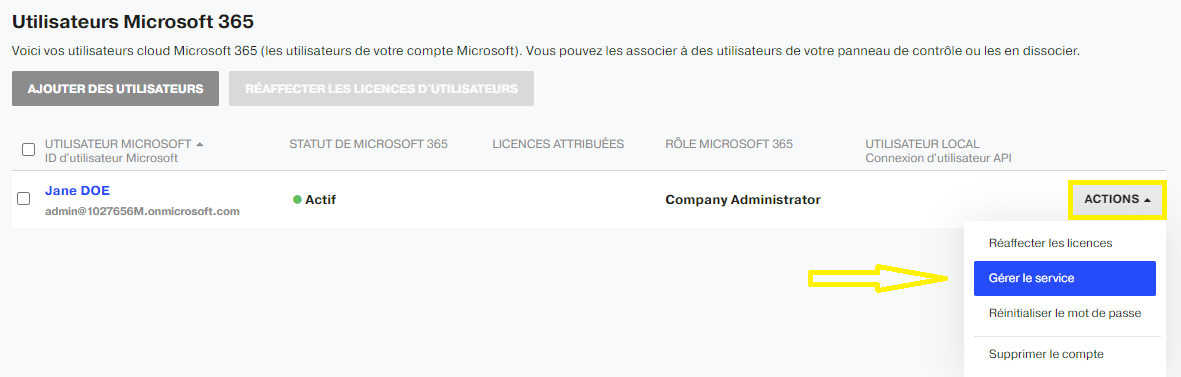Open the Jane DOE user link
This screenshot has height=377, width=1181.
coord(78,190)
